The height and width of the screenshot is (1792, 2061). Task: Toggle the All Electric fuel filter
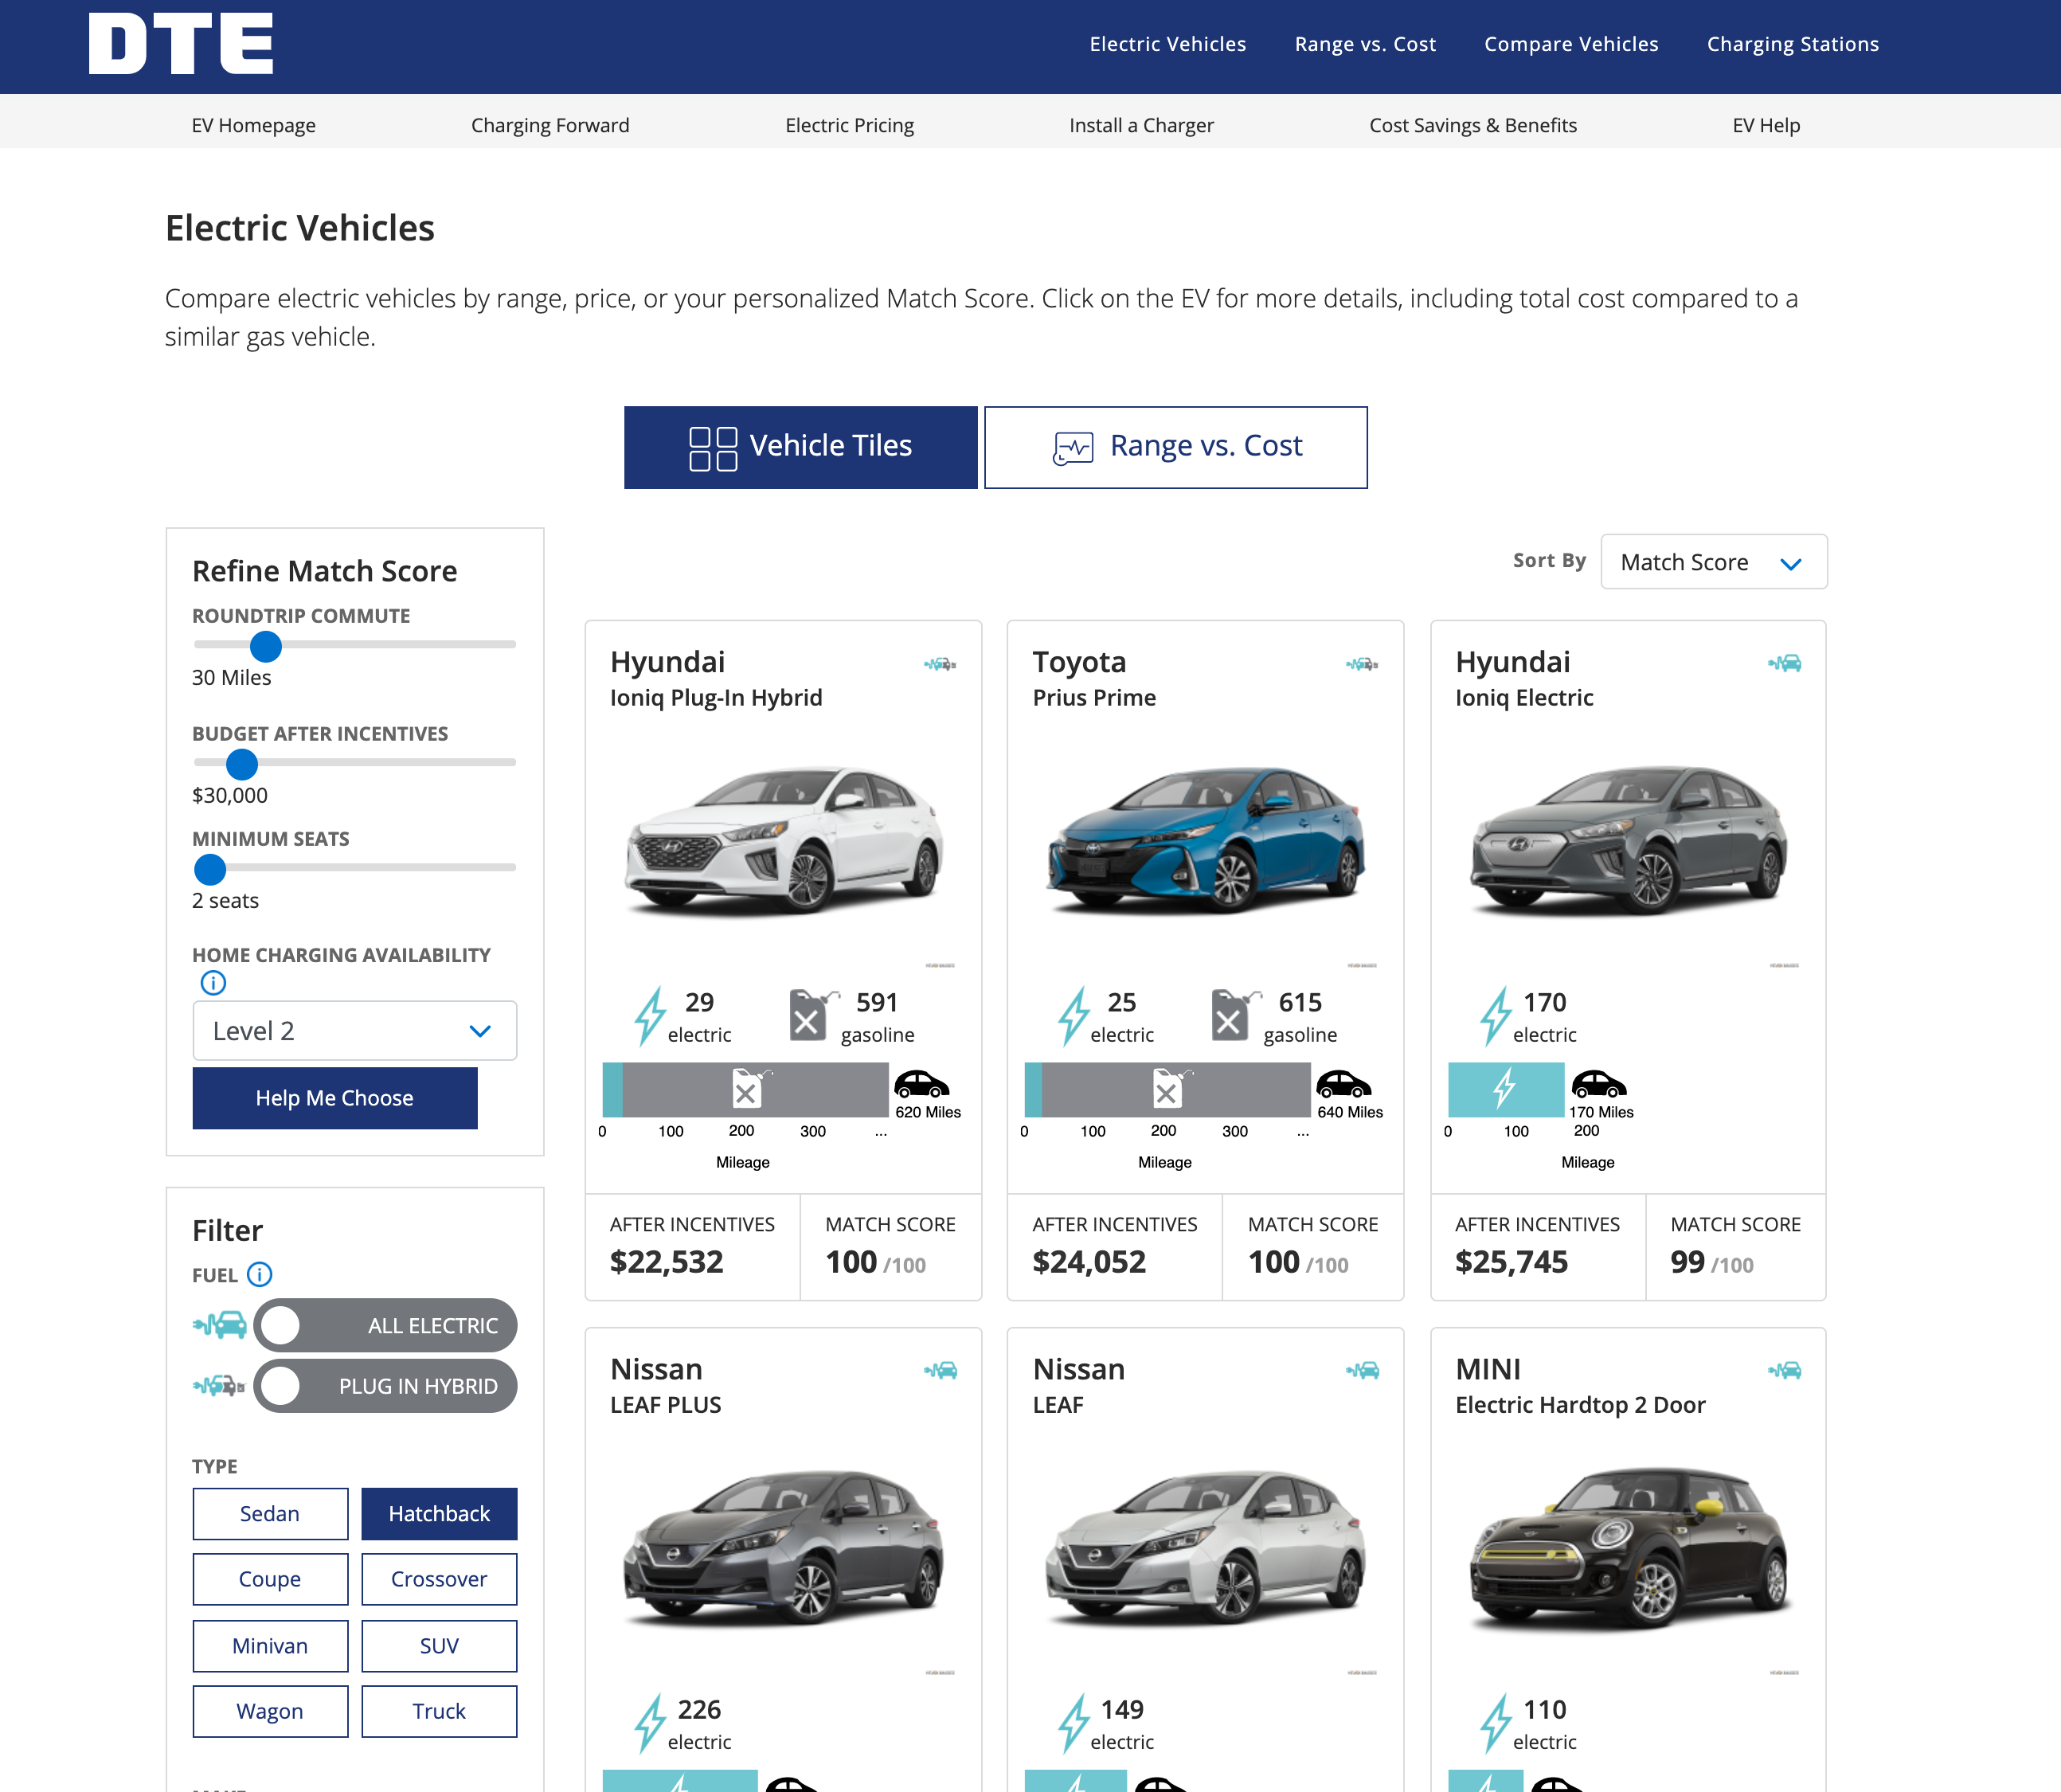pyautogui.click(x=384, y=1325)
